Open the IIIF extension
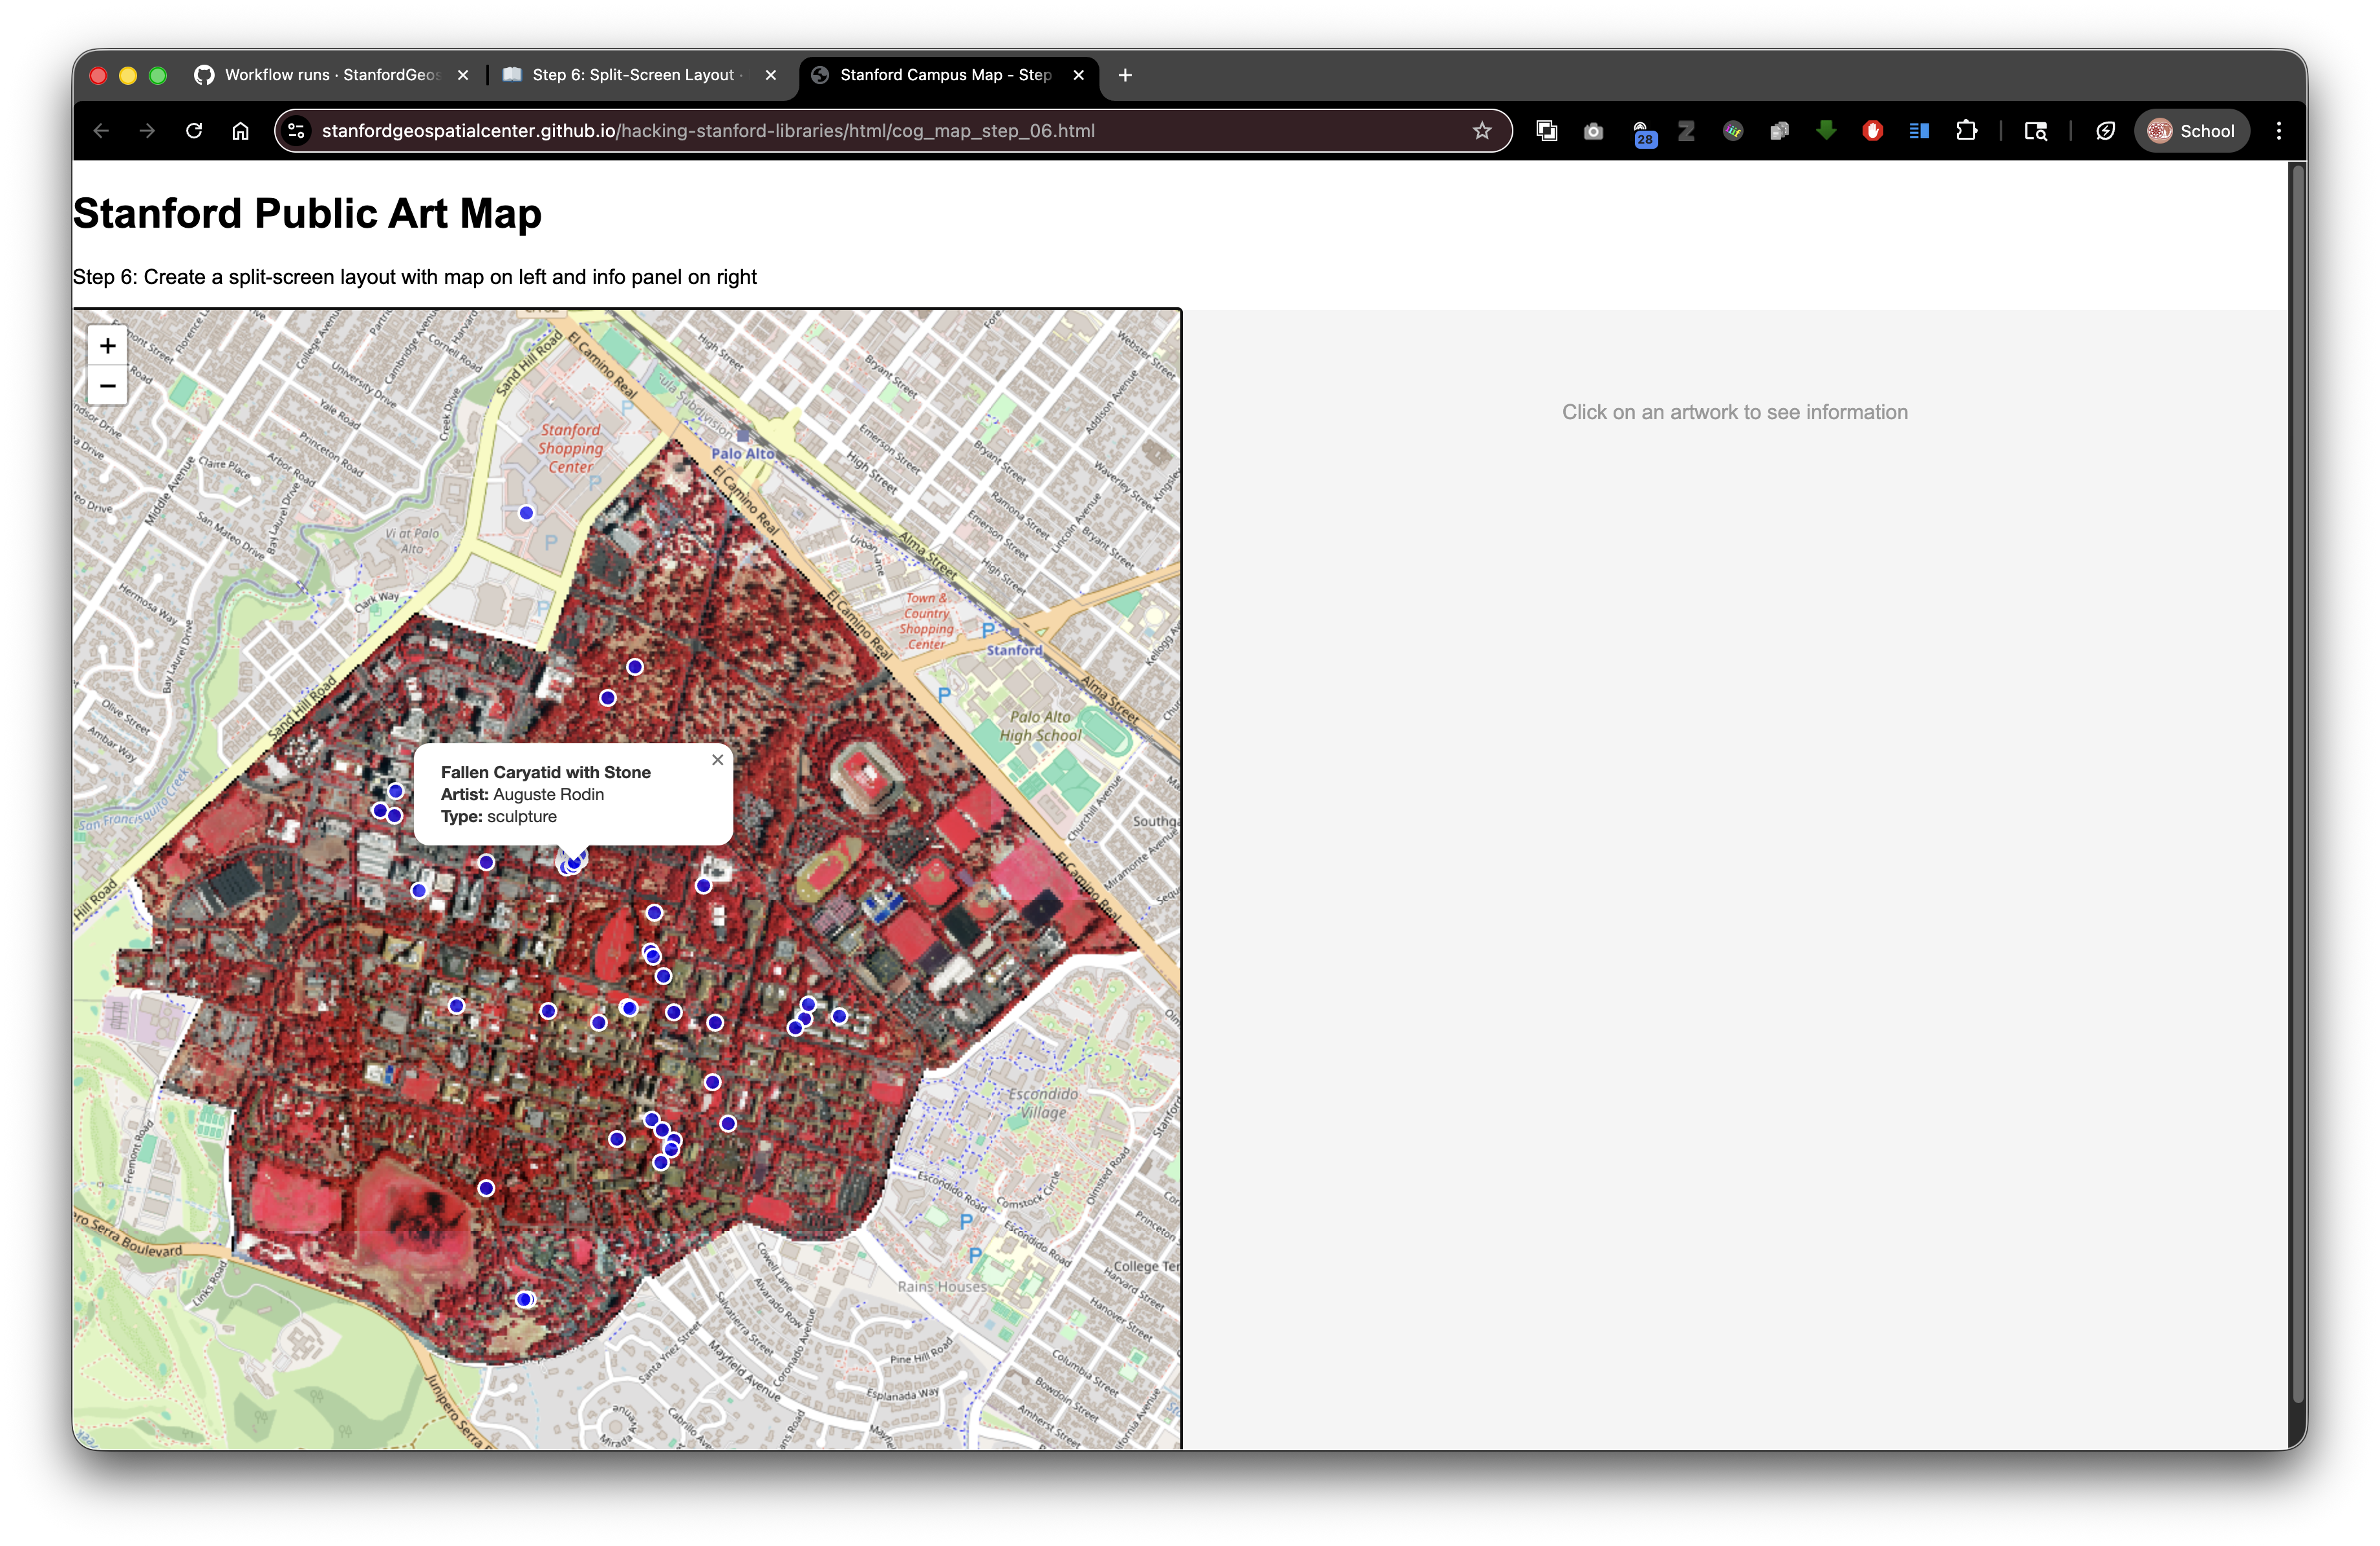Screen dimensions: 2380x1546 (x=1732, y=130)
